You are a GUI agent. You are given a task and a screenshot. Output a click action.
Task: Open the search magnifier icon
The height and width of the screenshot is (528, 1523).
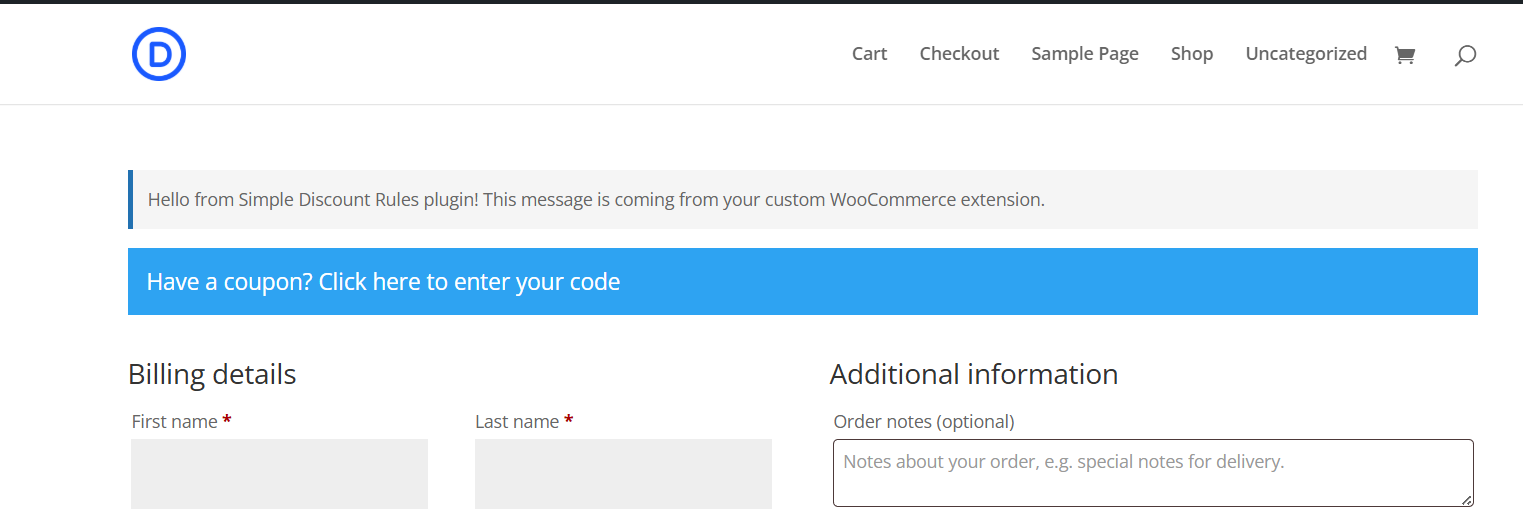tap(1465, 56)
